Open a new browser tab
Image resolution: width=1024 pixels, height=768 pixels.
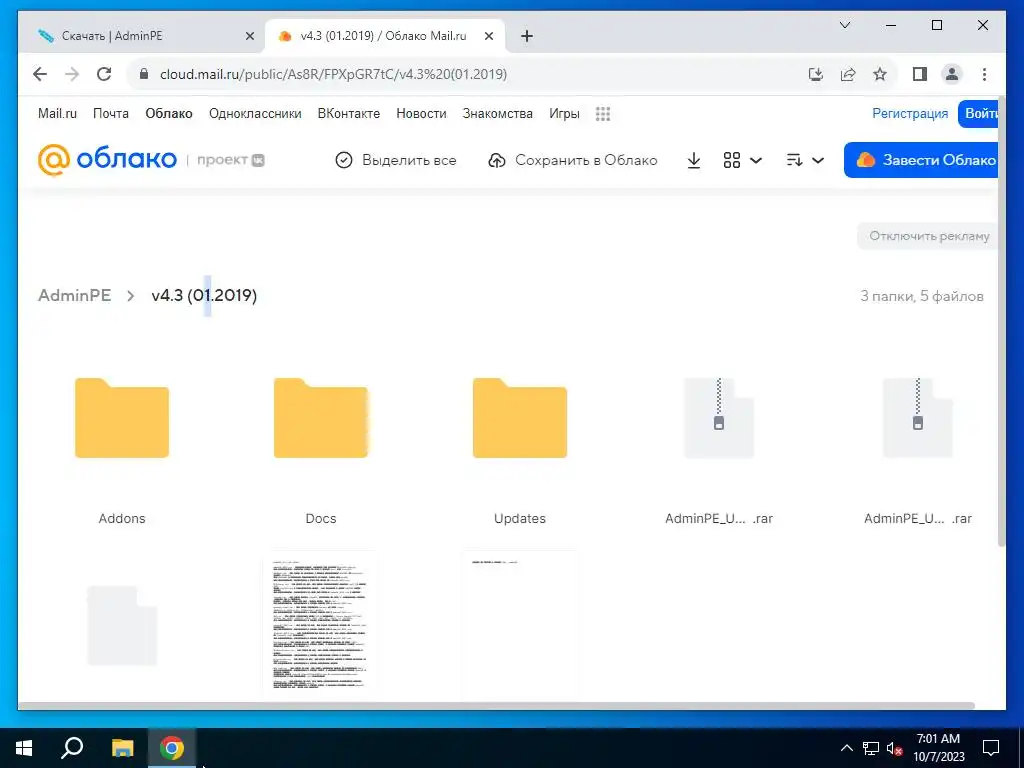click(527, 36)
